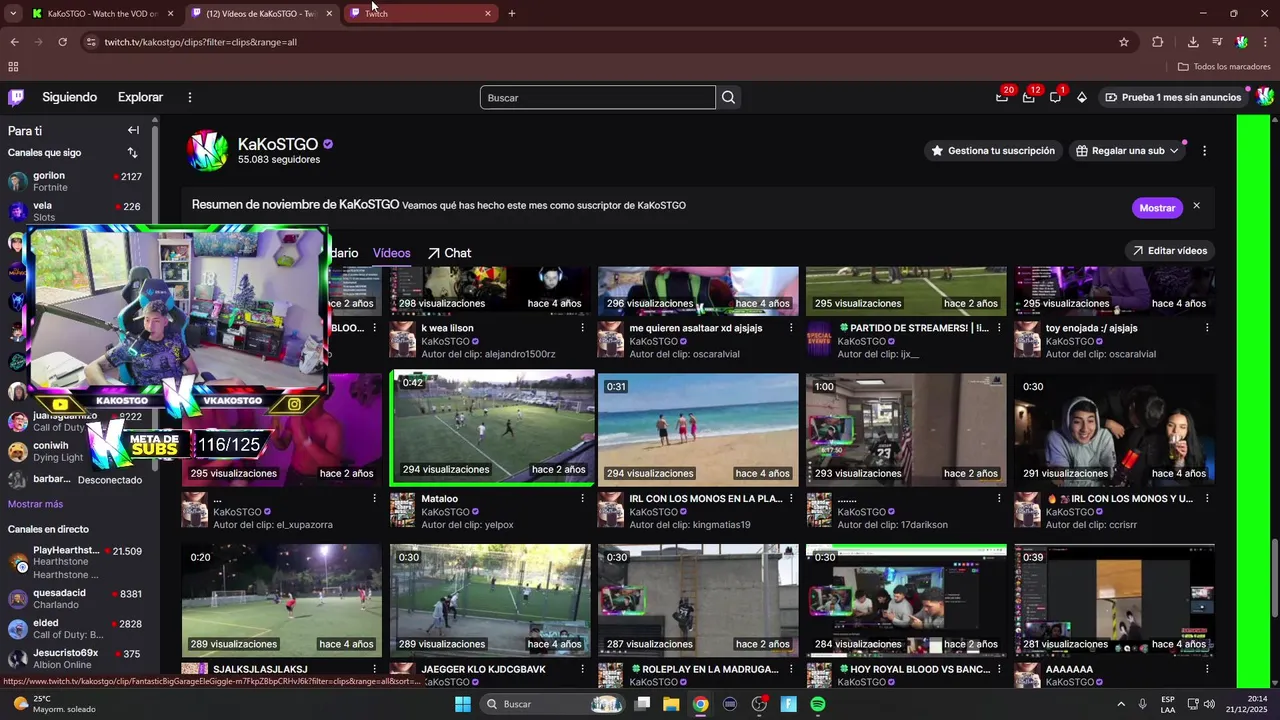Screen dimensions: 1280x720
Task: Switch to the third Twitch browser tab
Action: (x=420, y=13)
